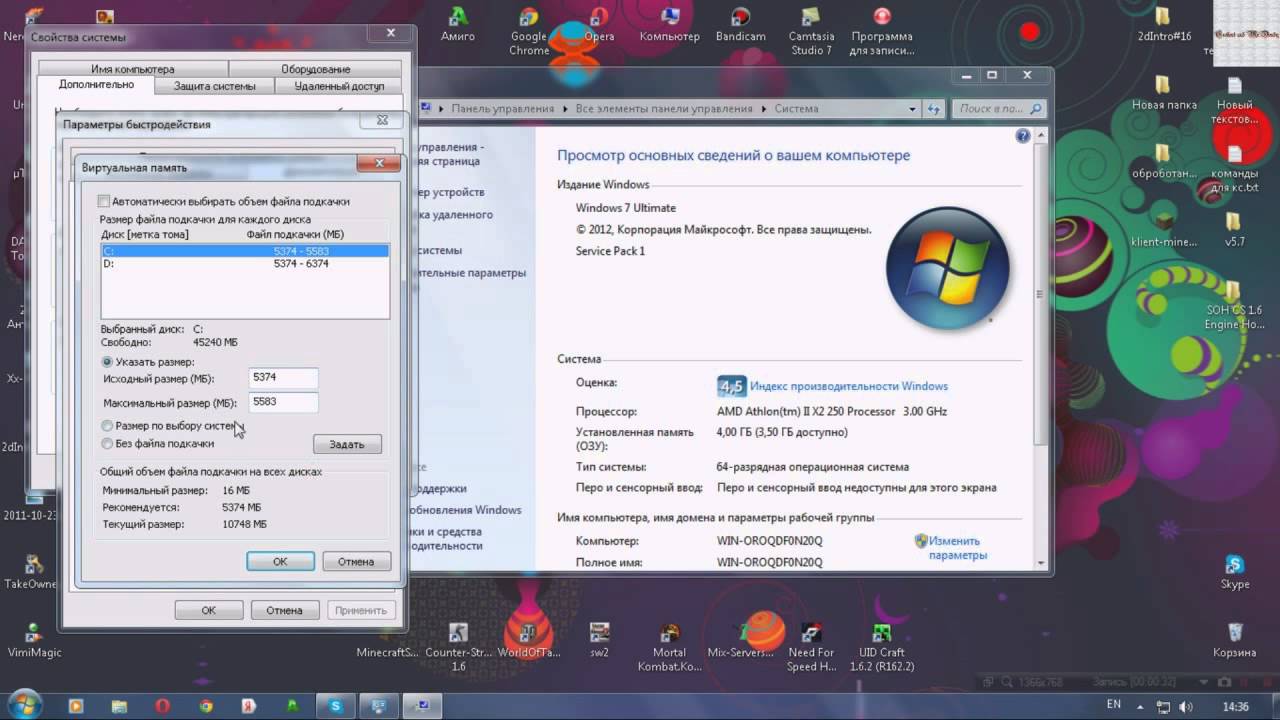
Task: Expand the Панель управления breadcrumb arrow
Action: 564,109
